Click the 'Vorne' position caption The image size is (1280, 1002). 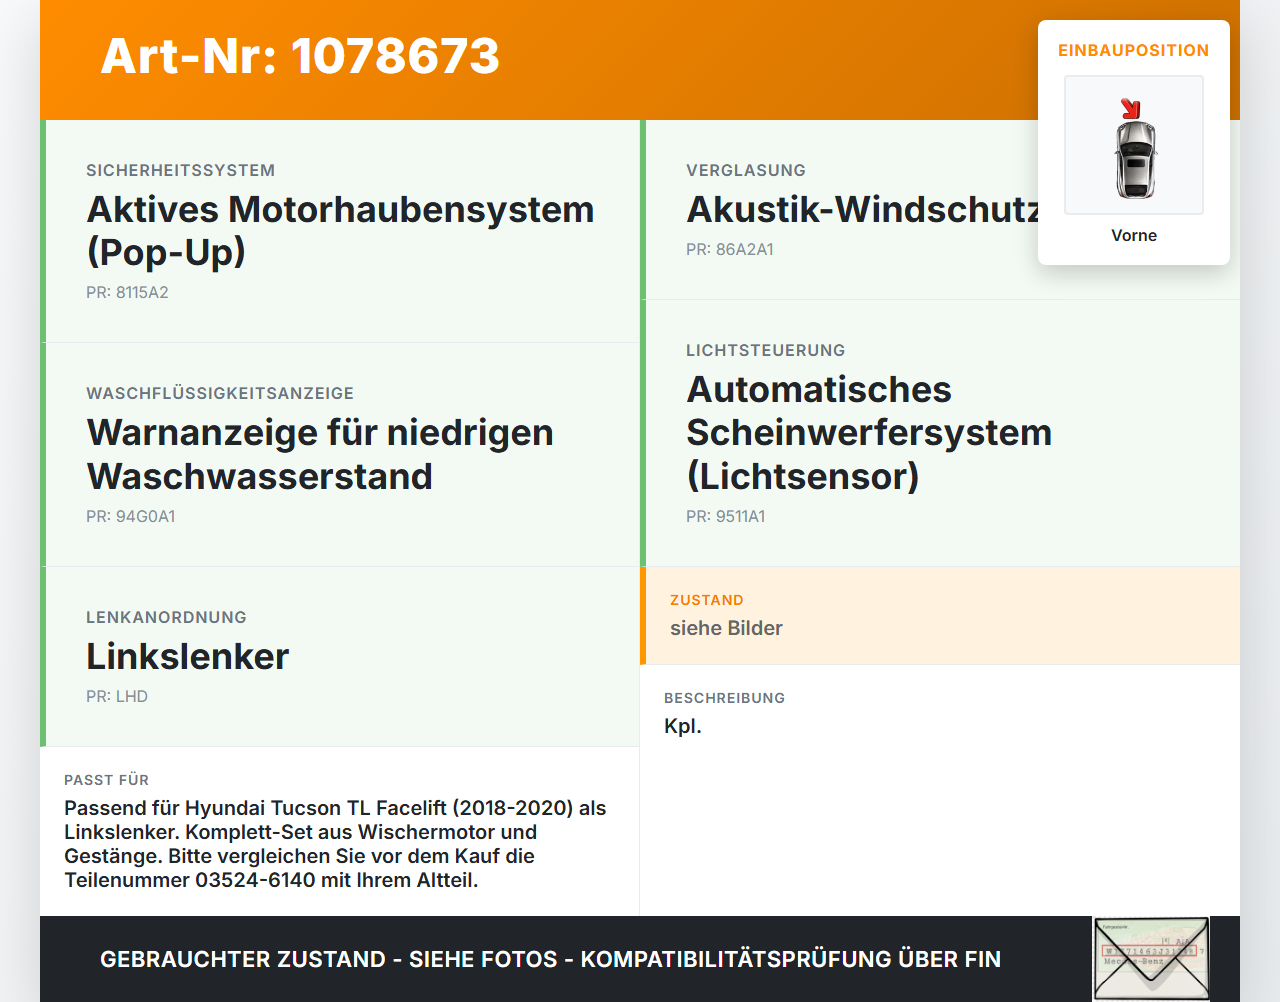coord(1134,235)
